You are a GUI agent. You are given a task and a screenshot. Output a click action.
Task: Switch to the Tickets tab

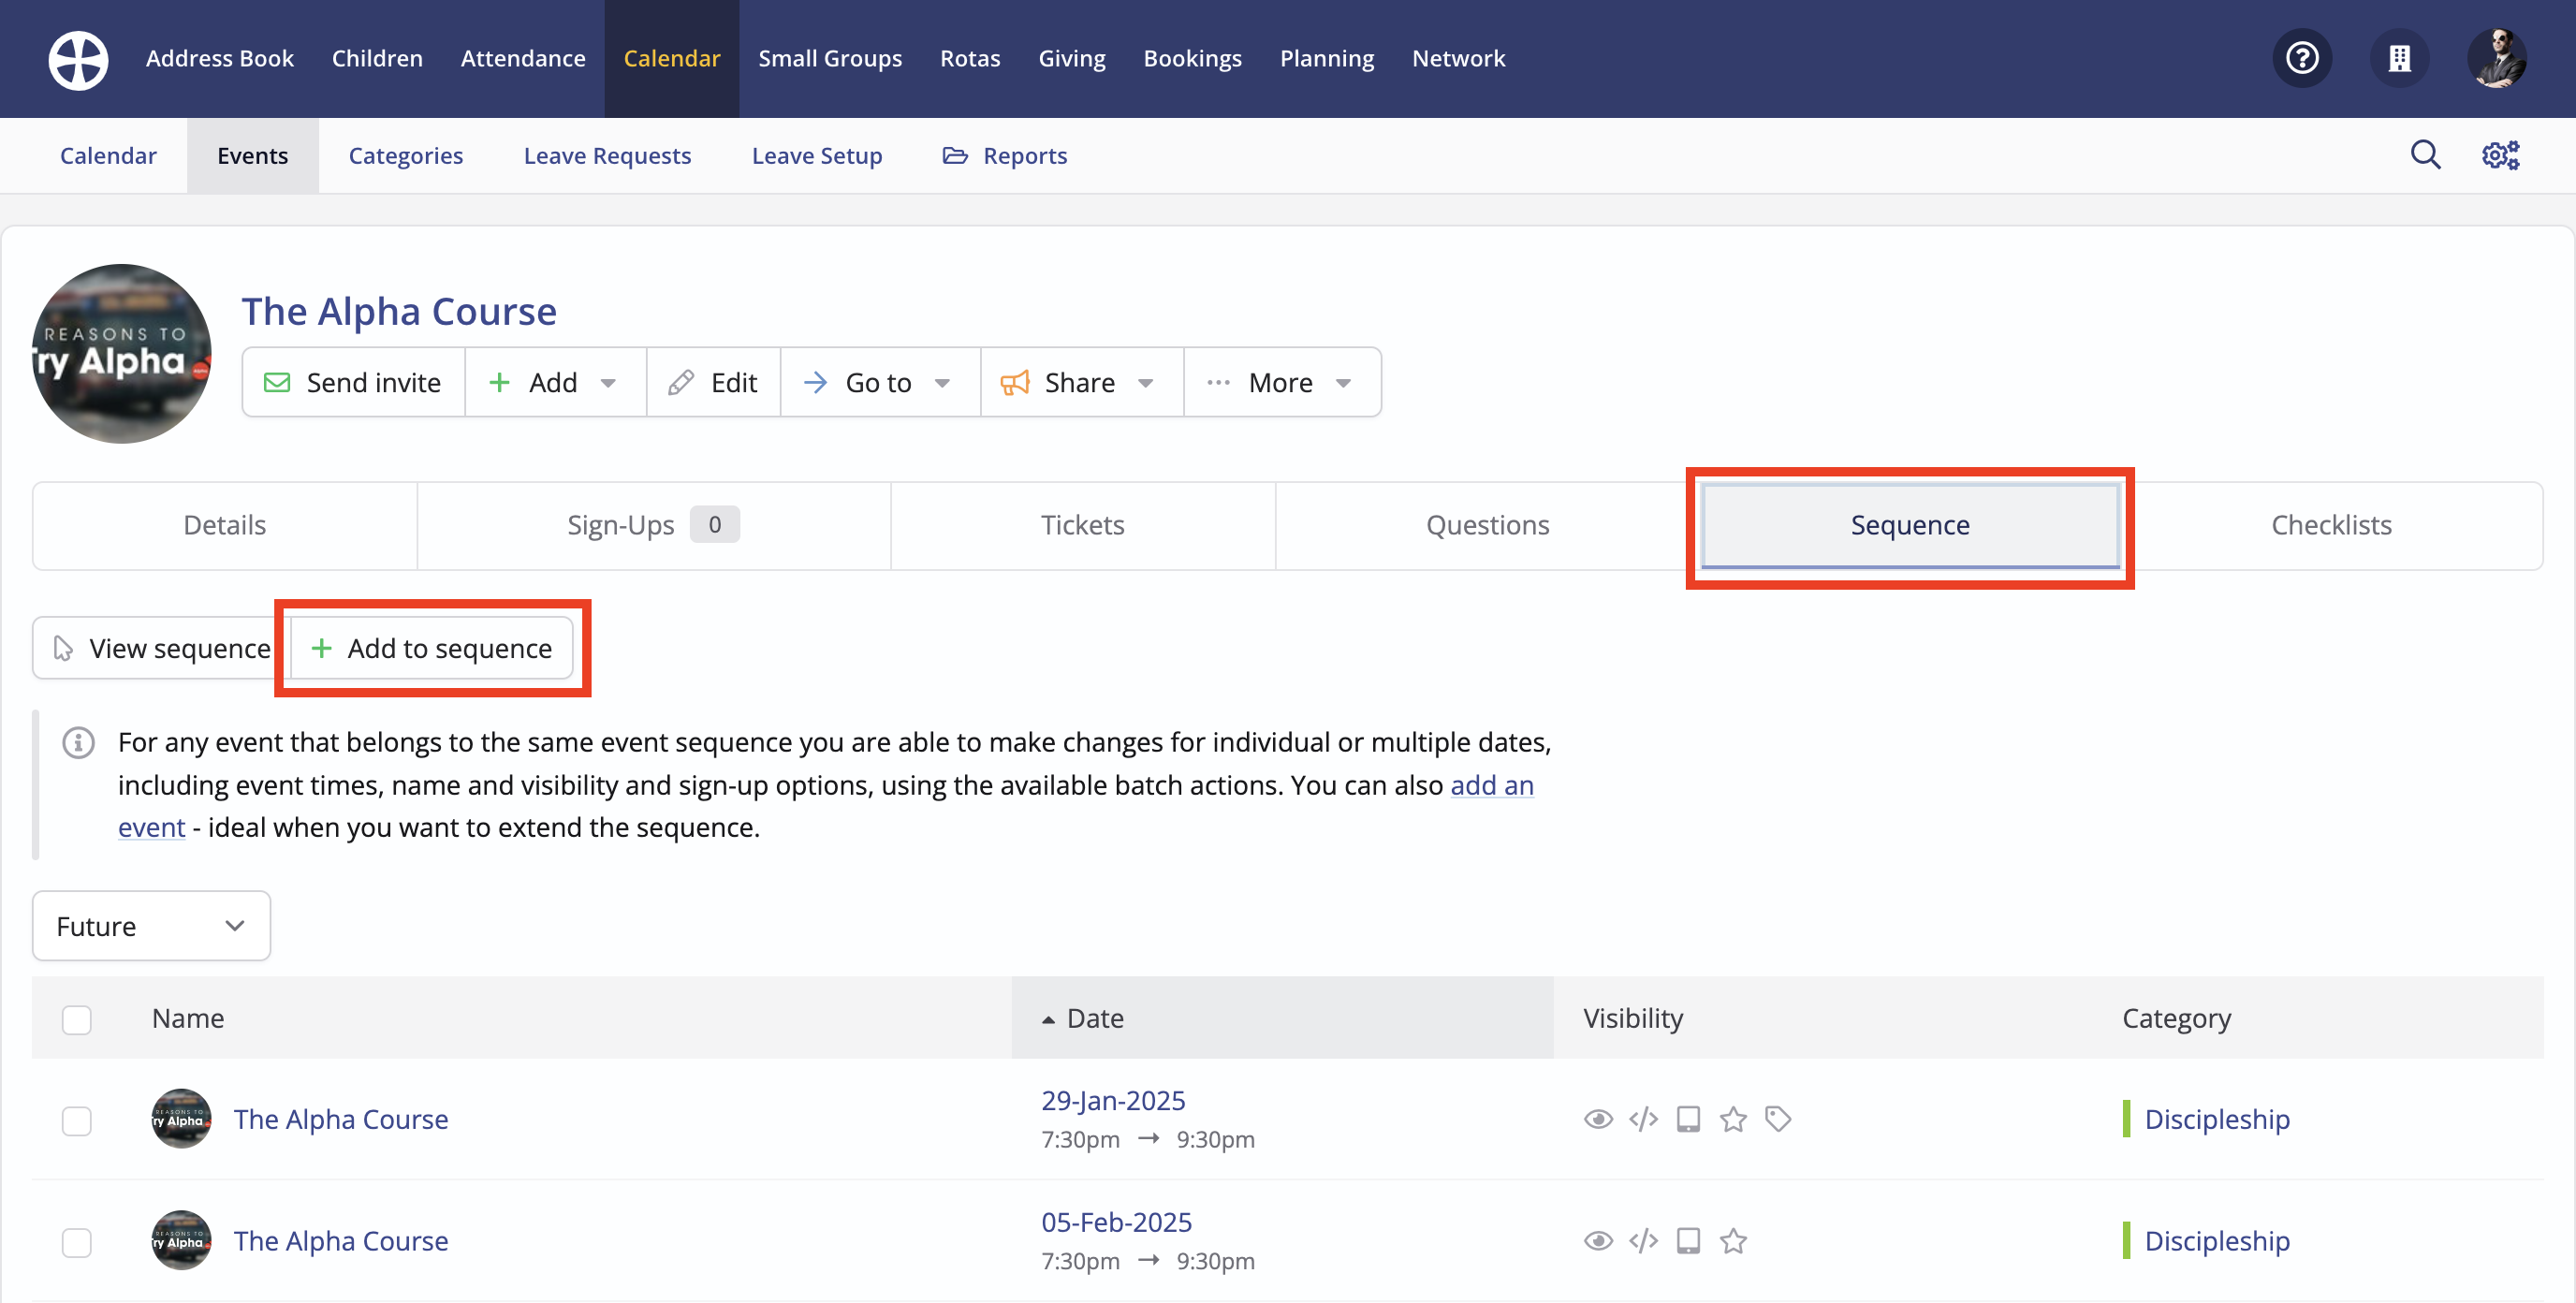click(1082, 525)
